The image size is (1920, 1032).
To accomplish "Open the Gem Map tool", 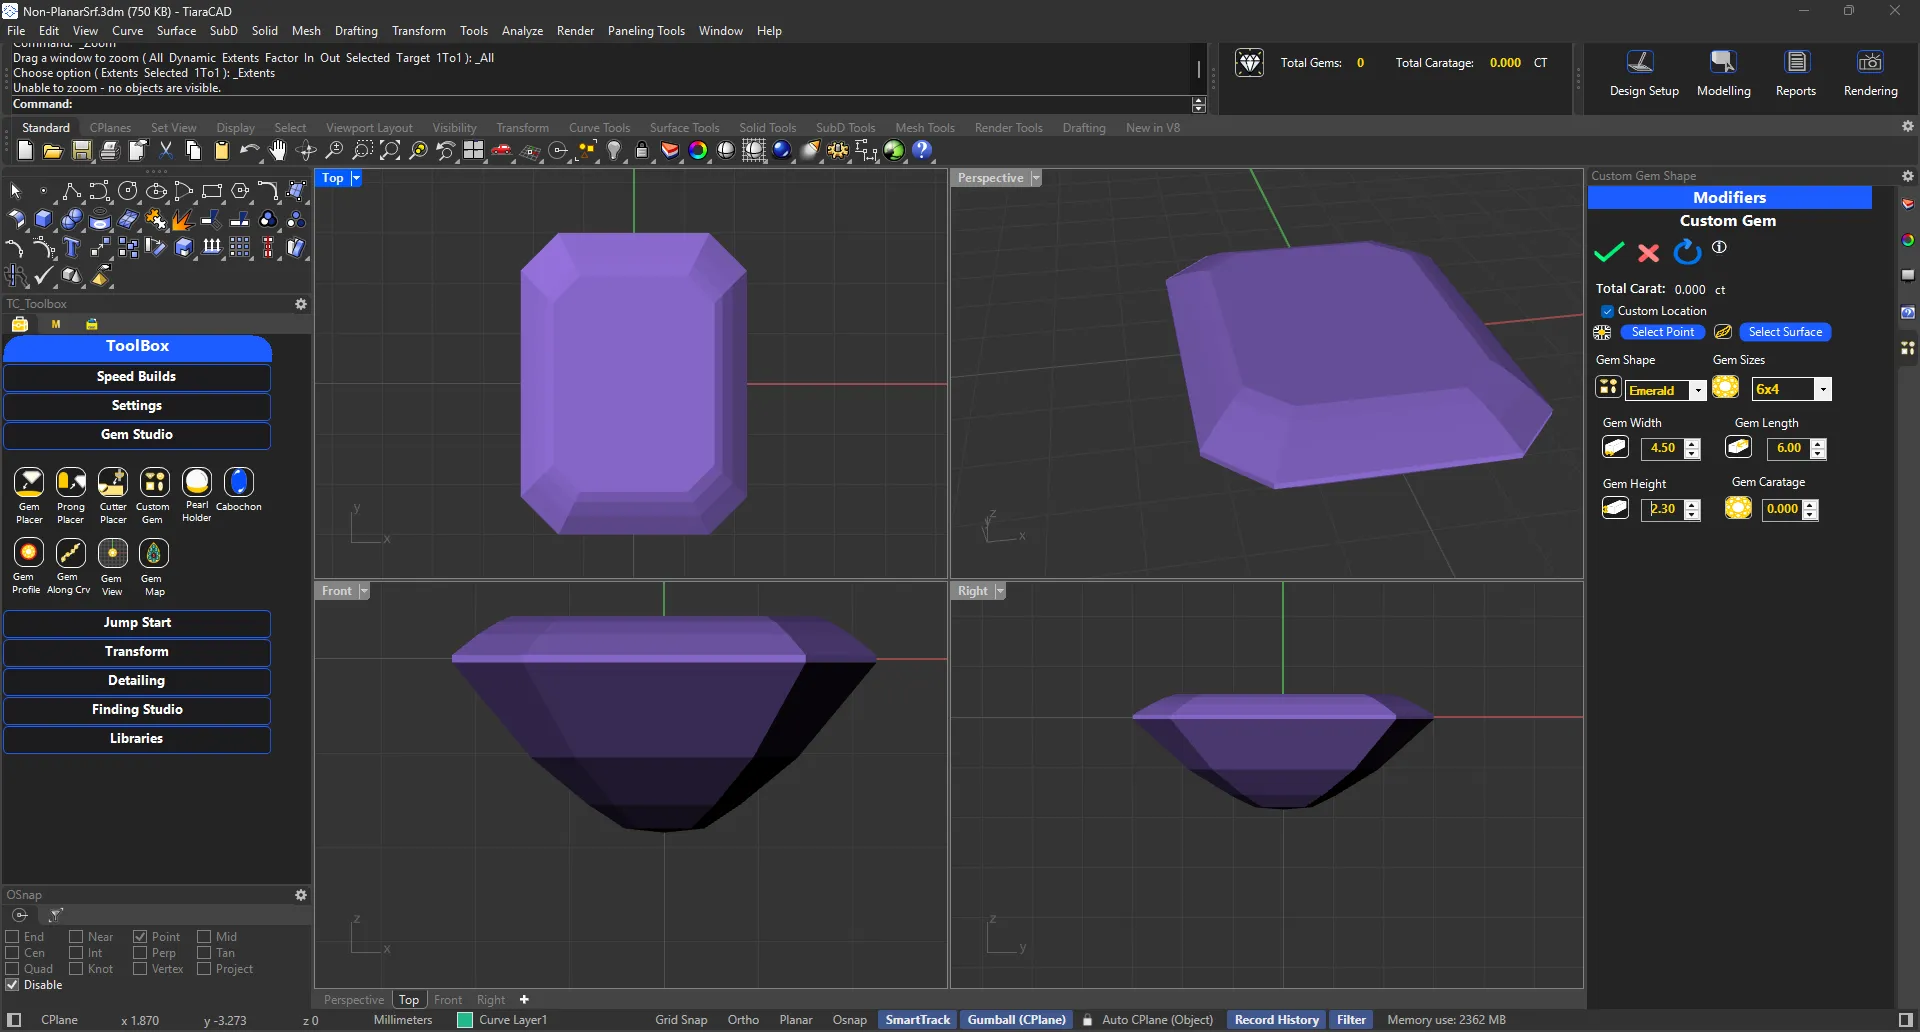I will click(154, 554).
